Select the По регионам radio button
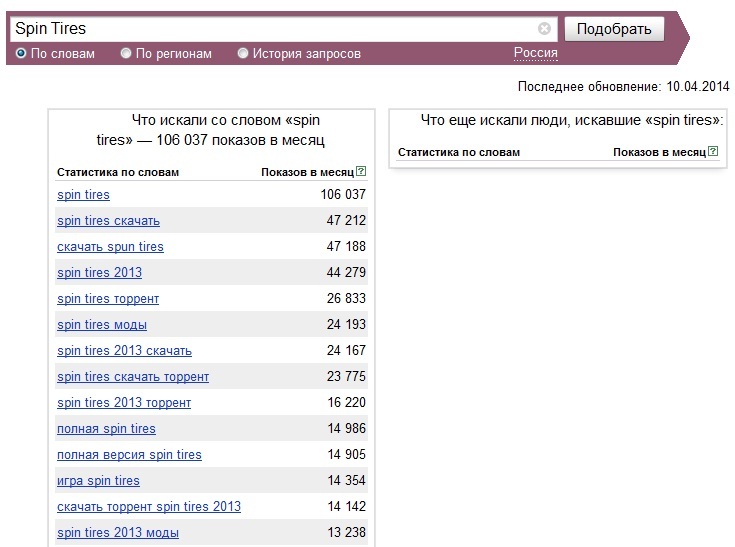735x547 pixels. pyautogui.click(x=126, y=53)
